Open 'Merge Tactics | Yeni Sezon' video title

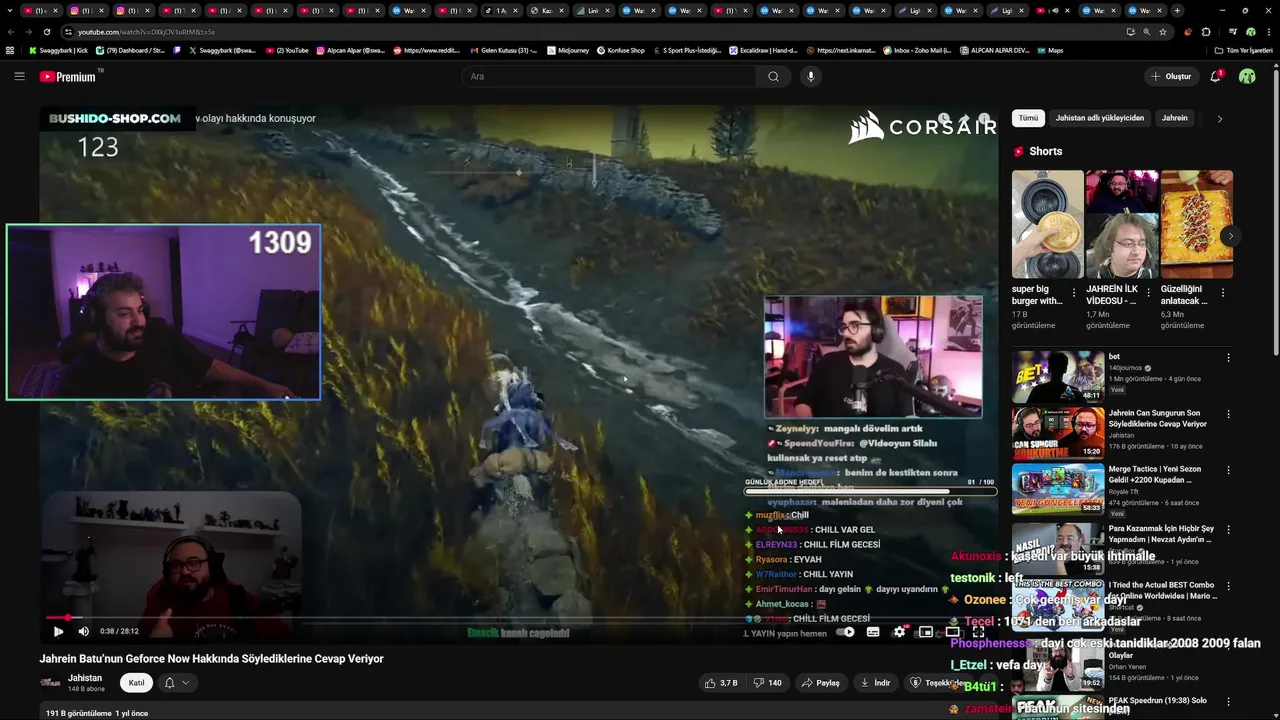[x=1155, y=474]
